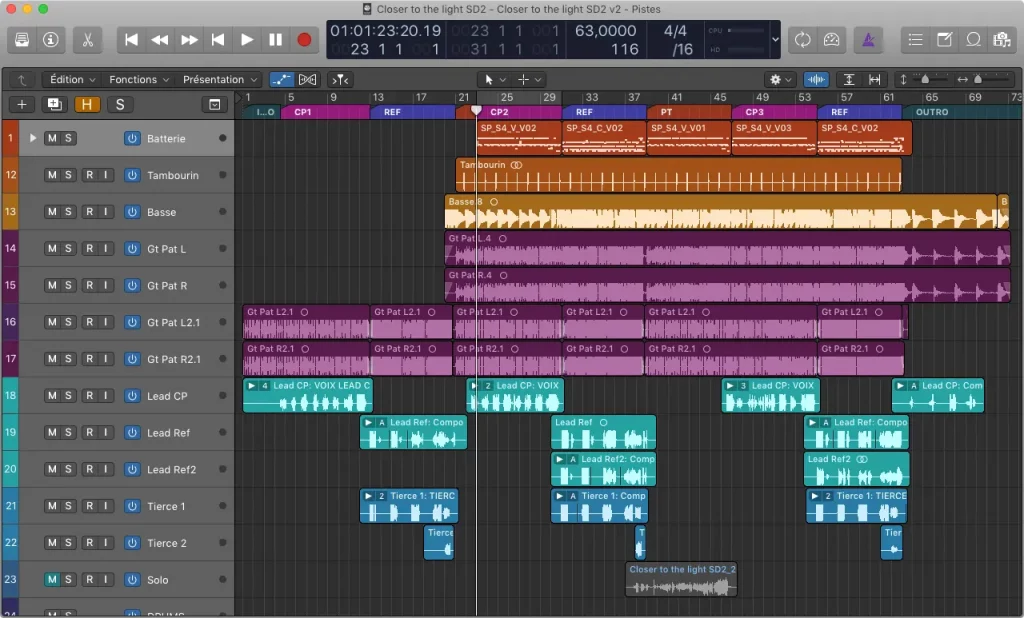
Task: Toggle the purple metronome click
Action: click(868, 40)
